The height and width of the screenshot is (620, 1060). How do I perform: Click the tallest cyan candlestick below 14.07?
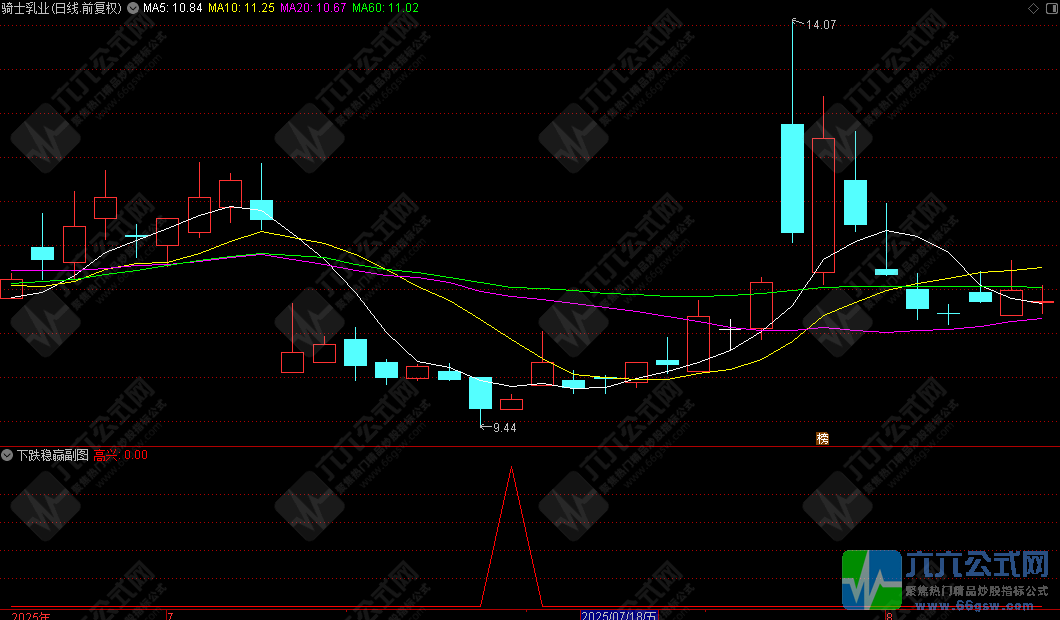click(x=792, y=178)
